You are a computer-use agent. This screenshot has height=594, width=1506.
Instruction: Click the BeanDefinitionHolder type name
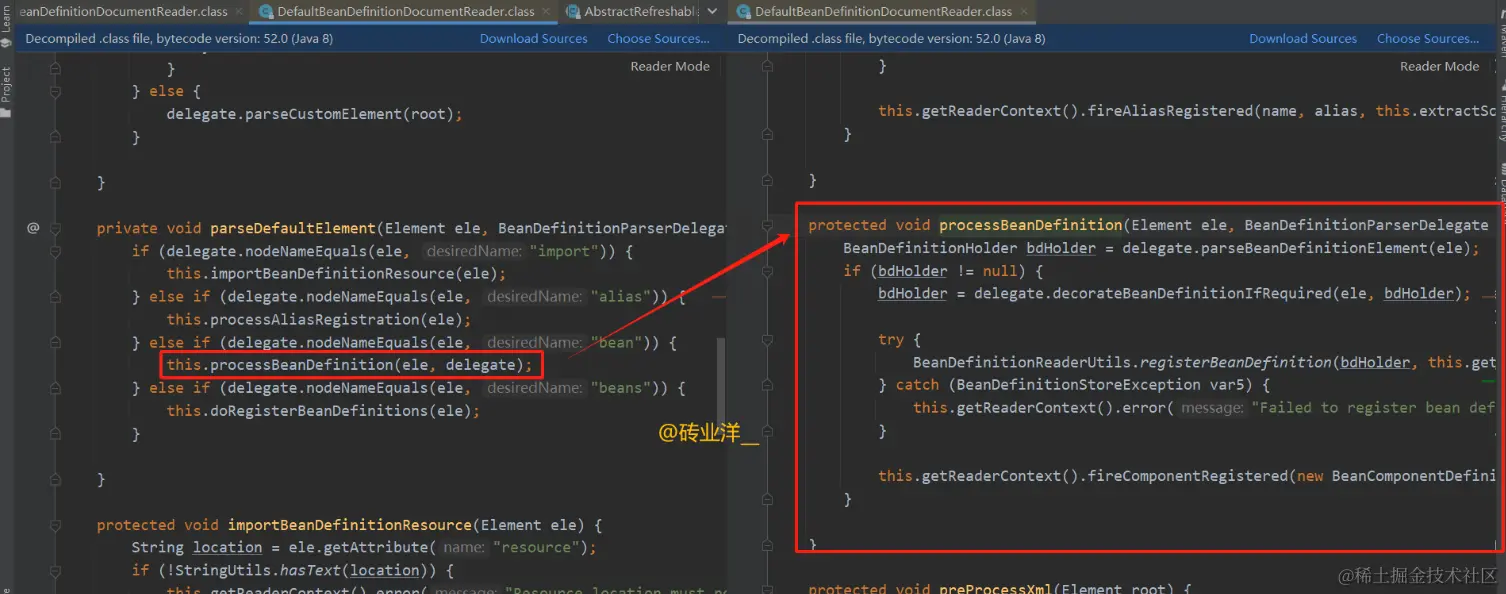point(931,248)
